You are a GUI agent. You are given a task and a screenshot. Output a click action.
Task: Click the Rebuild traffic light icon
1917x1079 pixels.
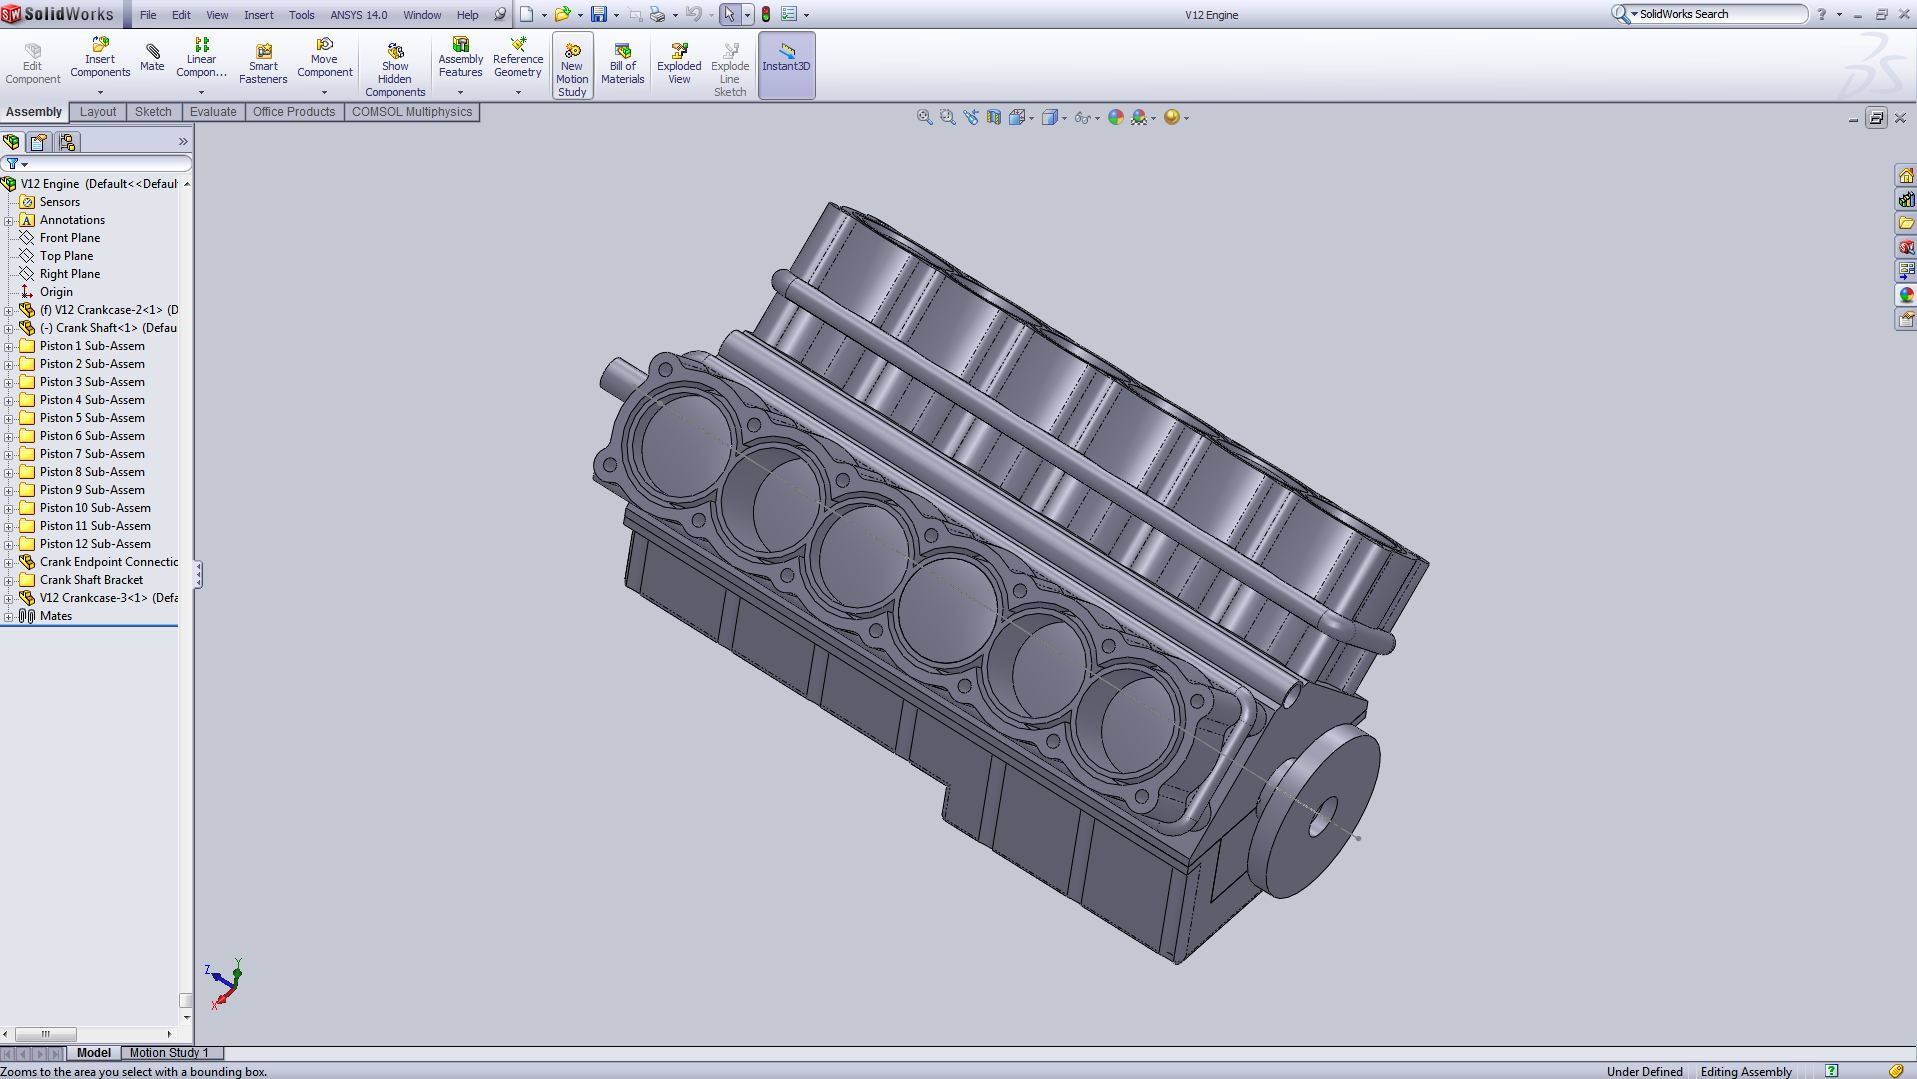766,14
